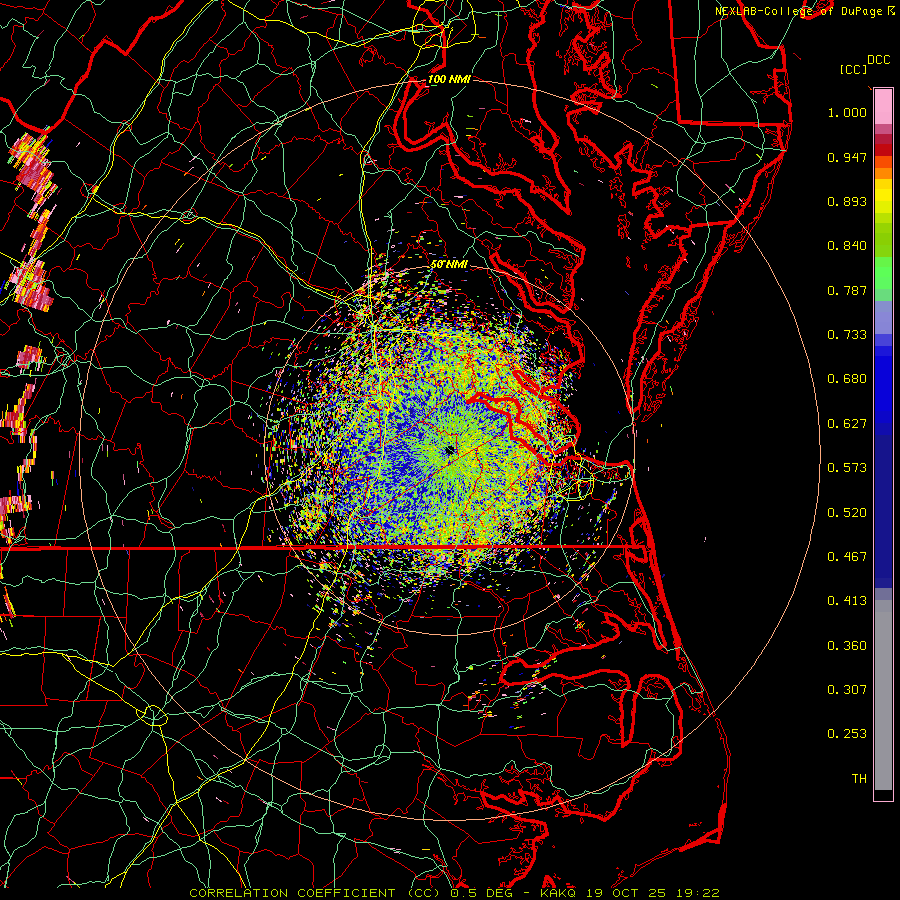This screenshot has width=900, height=900.
Task: Click the 0.573 legend value
Action: [x=847, y=468]
